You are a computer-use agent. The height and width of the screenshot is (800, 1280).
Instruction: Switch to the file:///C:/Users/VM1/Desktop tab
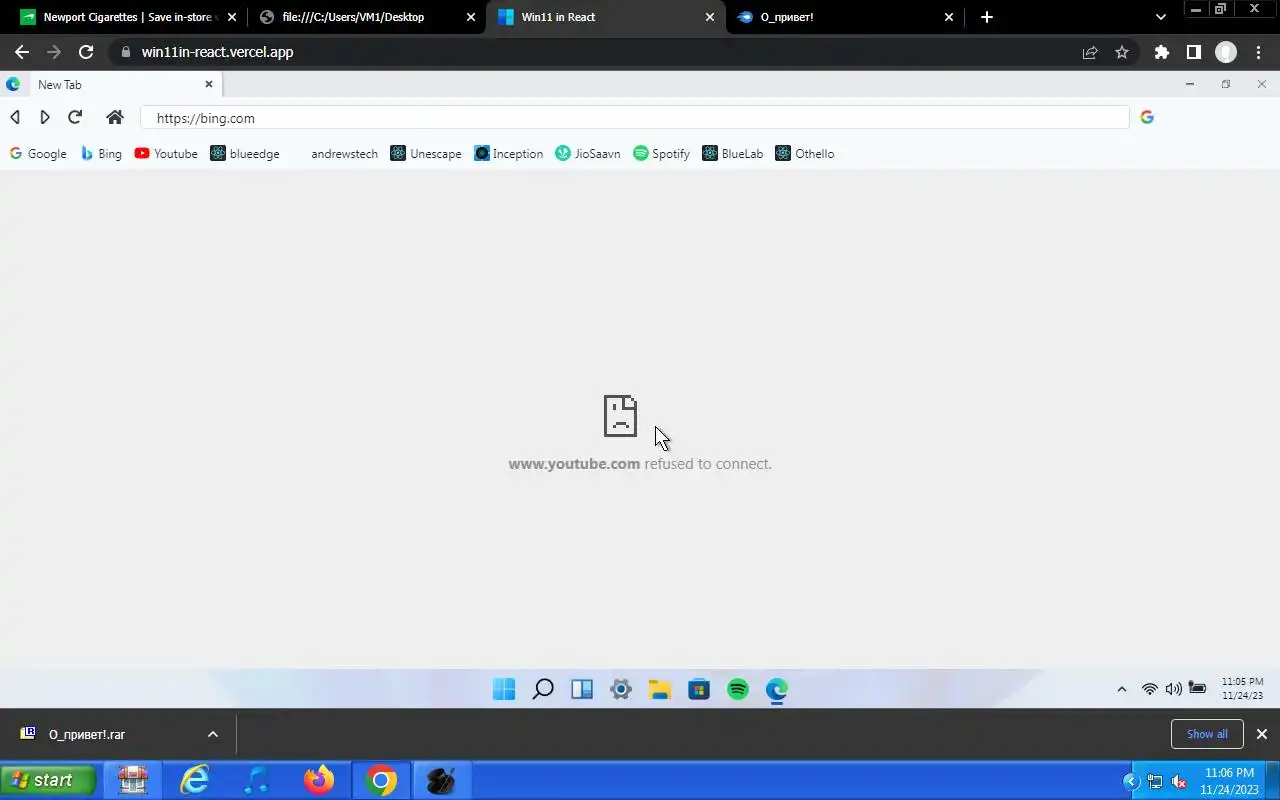click(x=367, y=17)
